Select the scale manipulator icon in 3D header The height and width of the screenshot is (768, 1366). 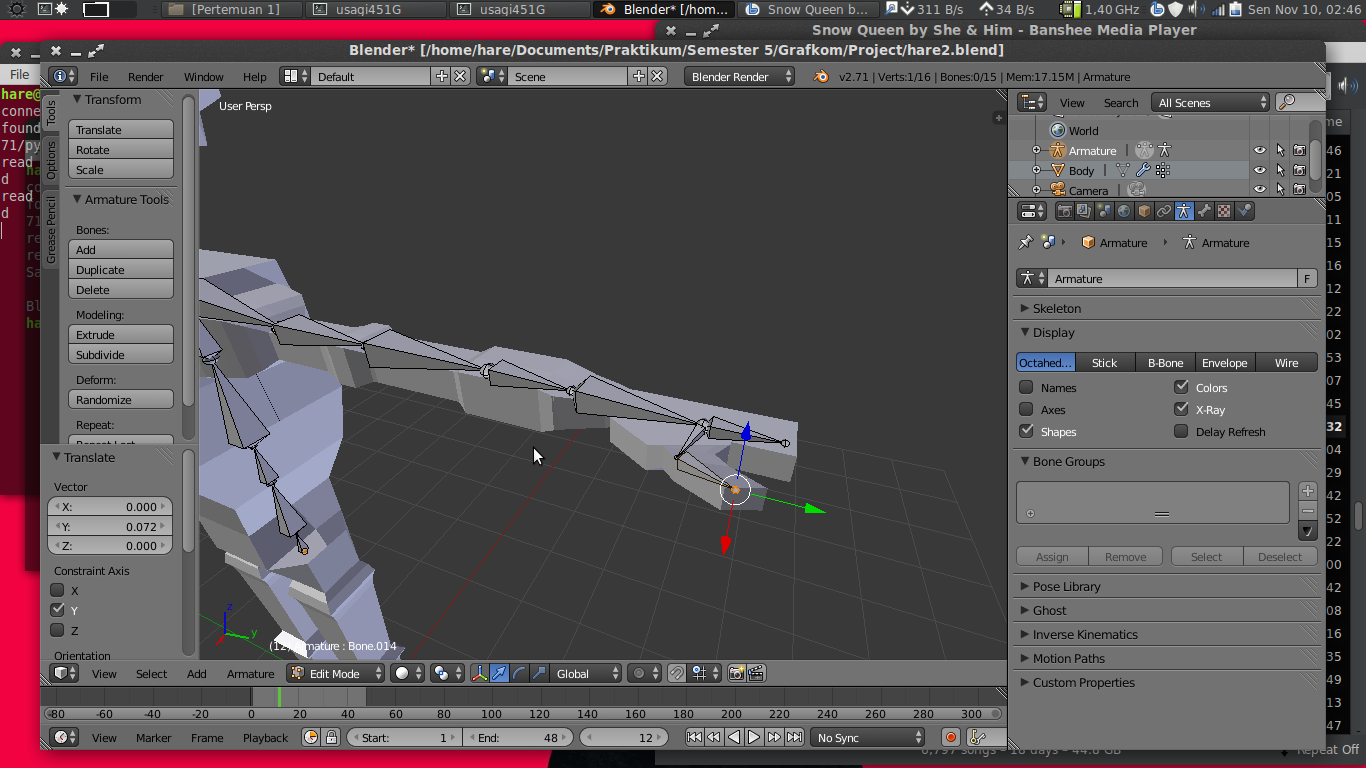539,673
